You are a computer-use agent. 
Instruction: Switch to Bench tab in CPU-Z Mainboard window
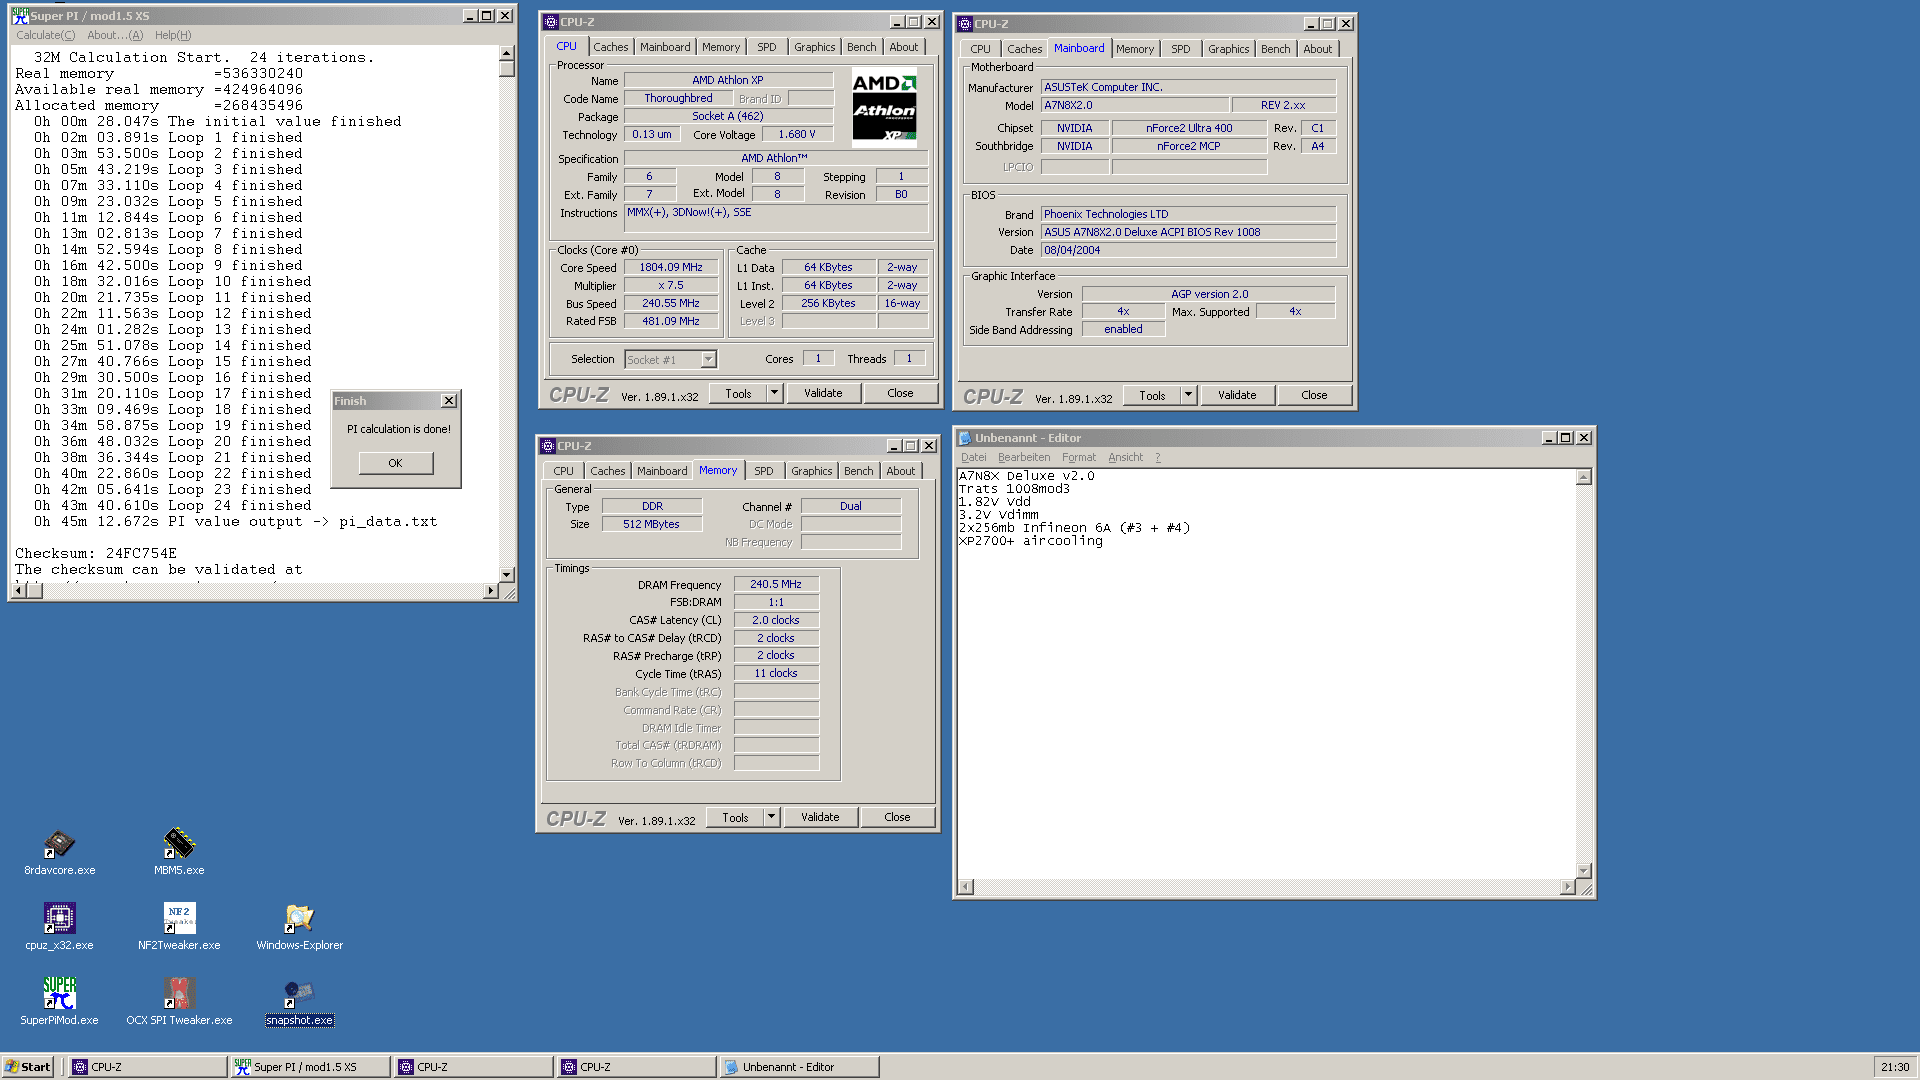[1275, 49]
